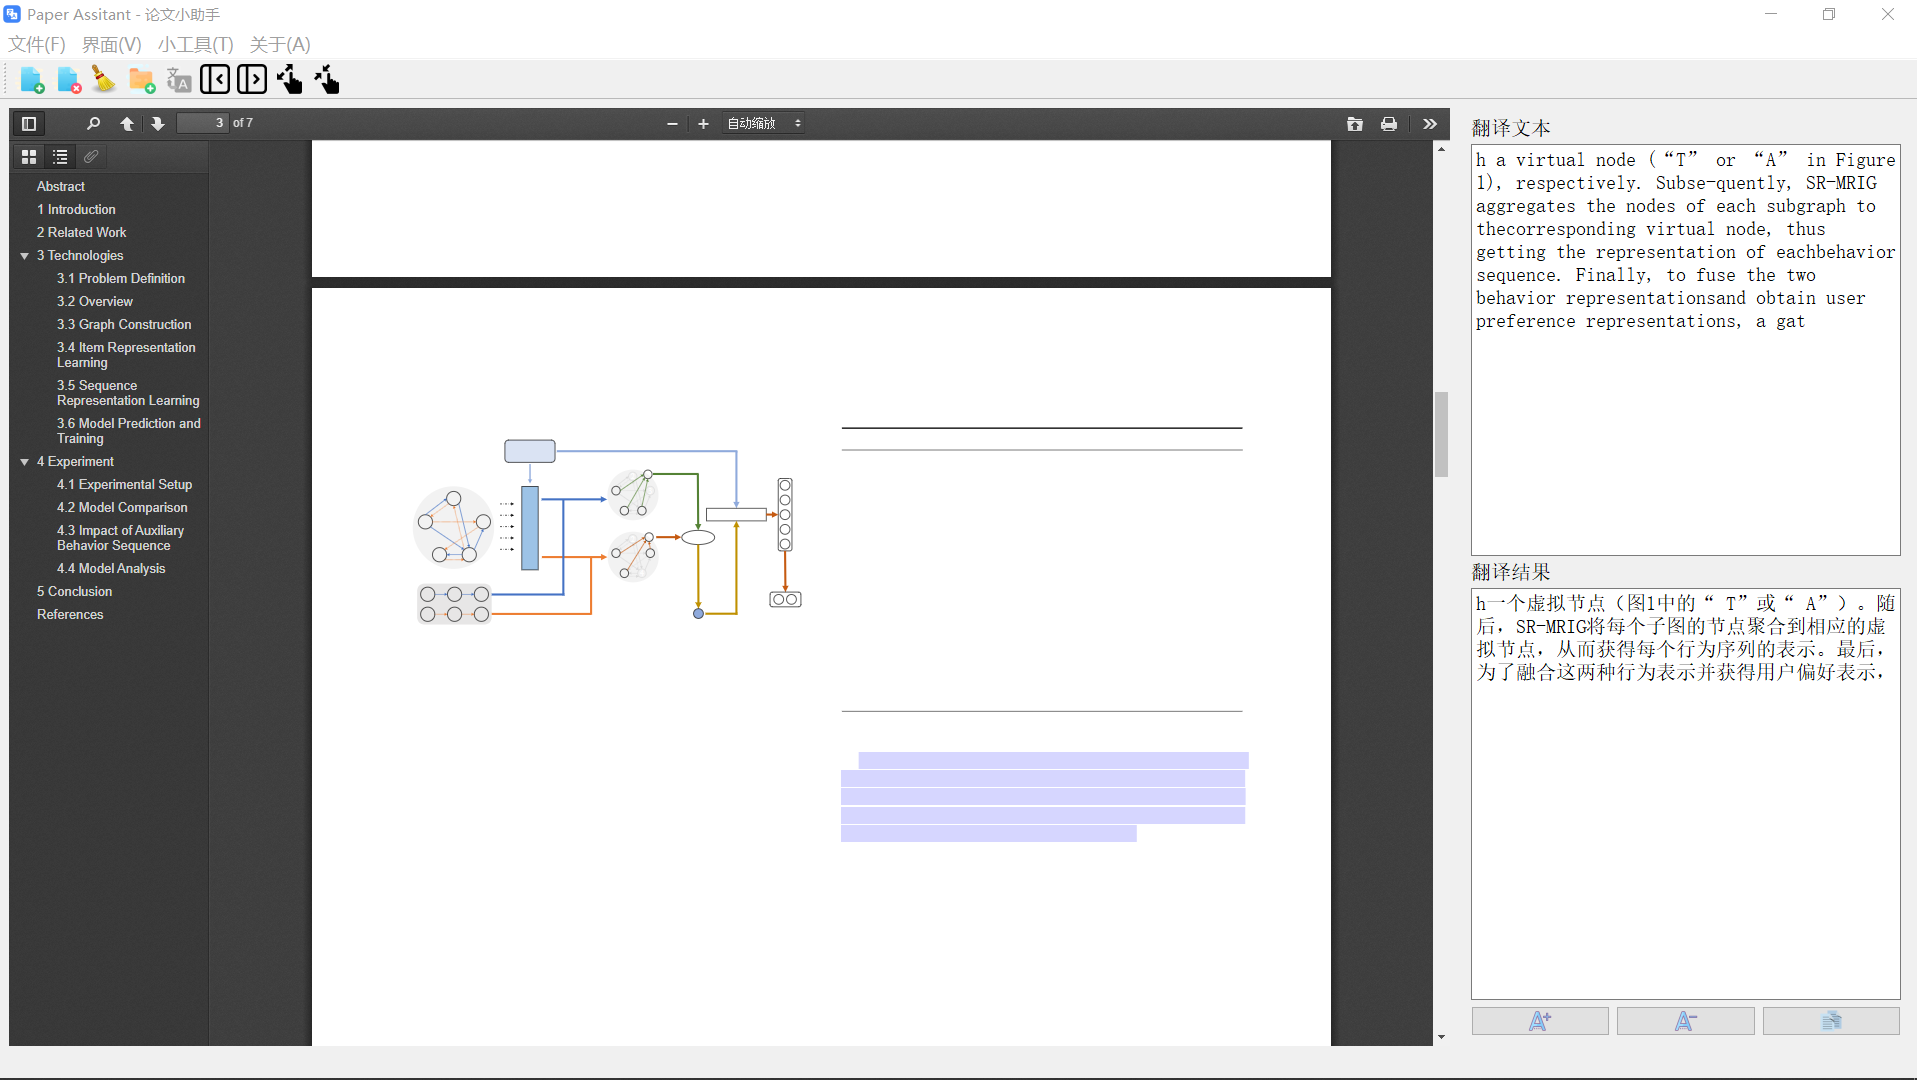Image resolution: width=1917 pixels, height=1080 pixels.
Task: Open the 文件(F) menu
Action: click(37, 44)
